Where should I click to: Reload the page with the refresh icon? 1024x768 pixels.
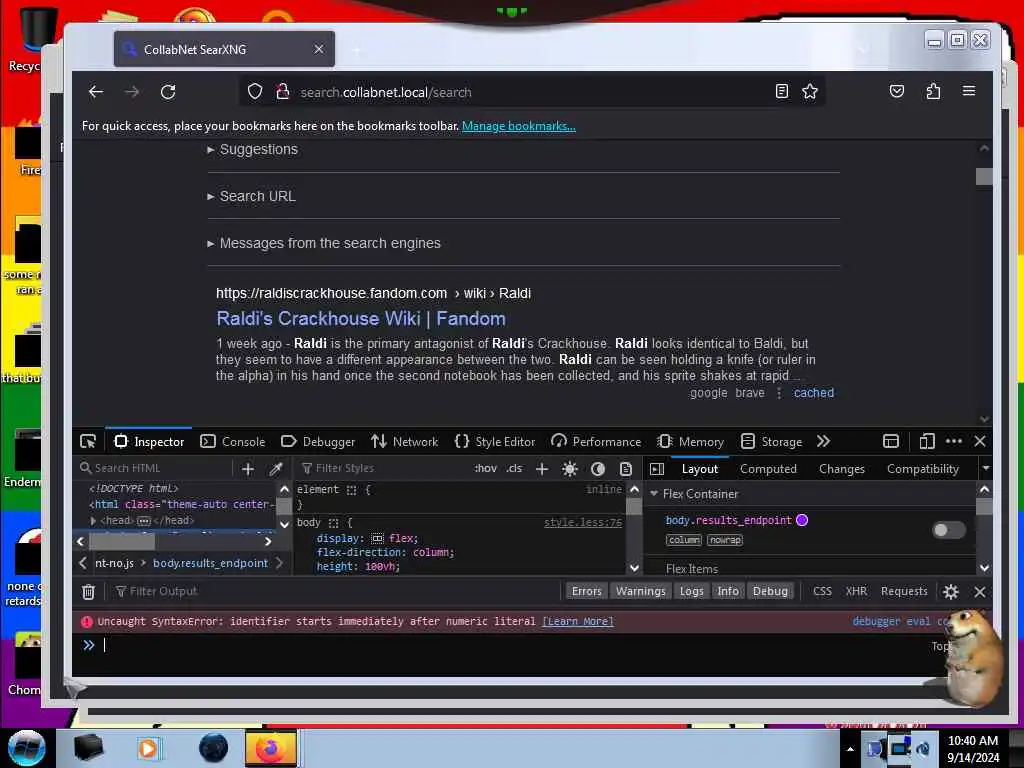(168, 92)
